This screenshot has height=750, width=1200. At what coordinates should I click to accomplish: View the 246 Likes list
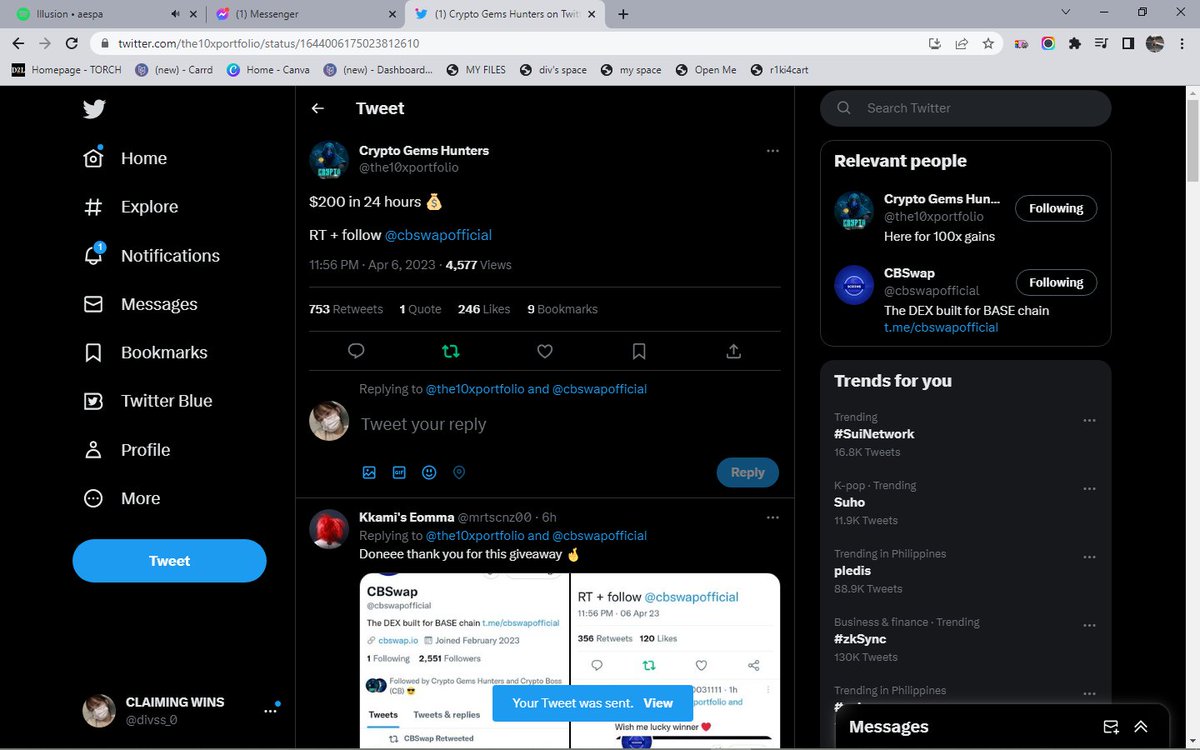point(484,309)
